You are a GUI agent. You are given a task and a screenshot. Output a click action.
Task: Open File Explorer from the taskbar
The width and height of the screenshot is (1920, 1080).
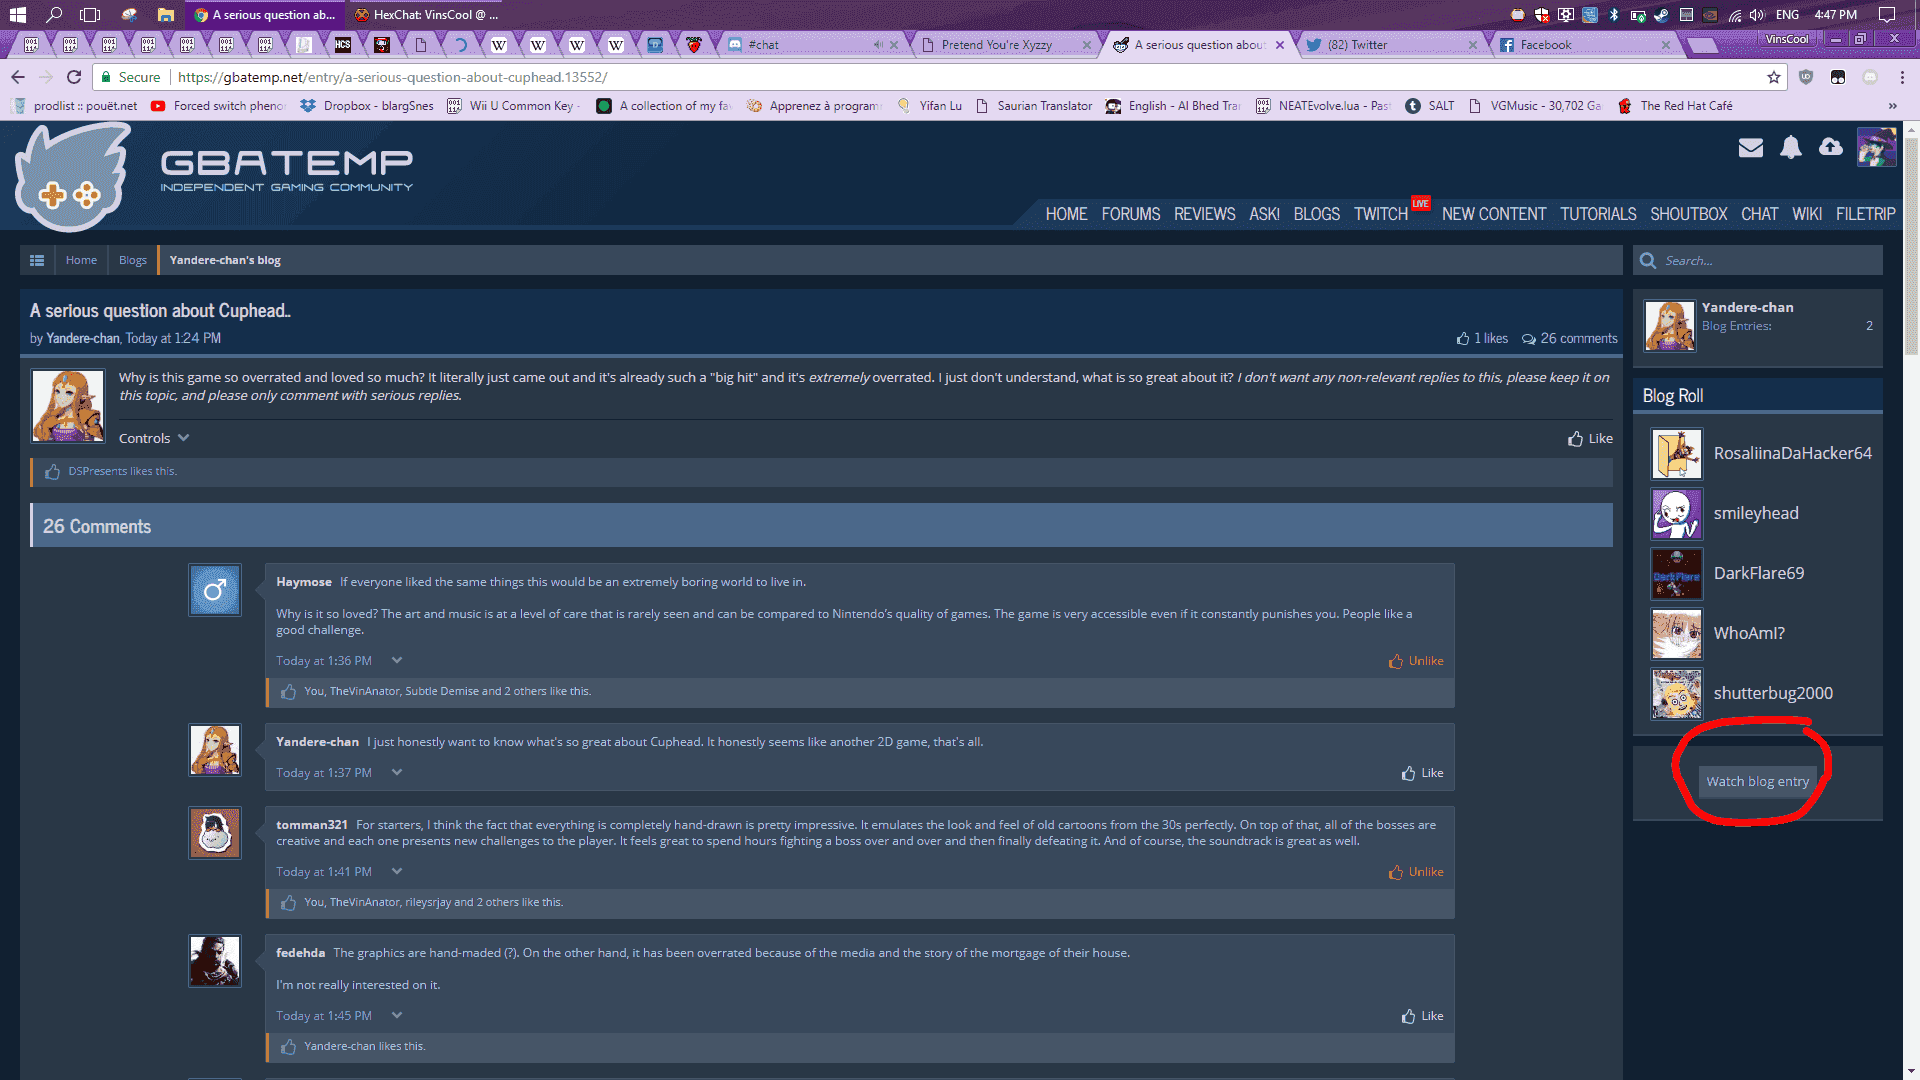[x=166, y=15]
